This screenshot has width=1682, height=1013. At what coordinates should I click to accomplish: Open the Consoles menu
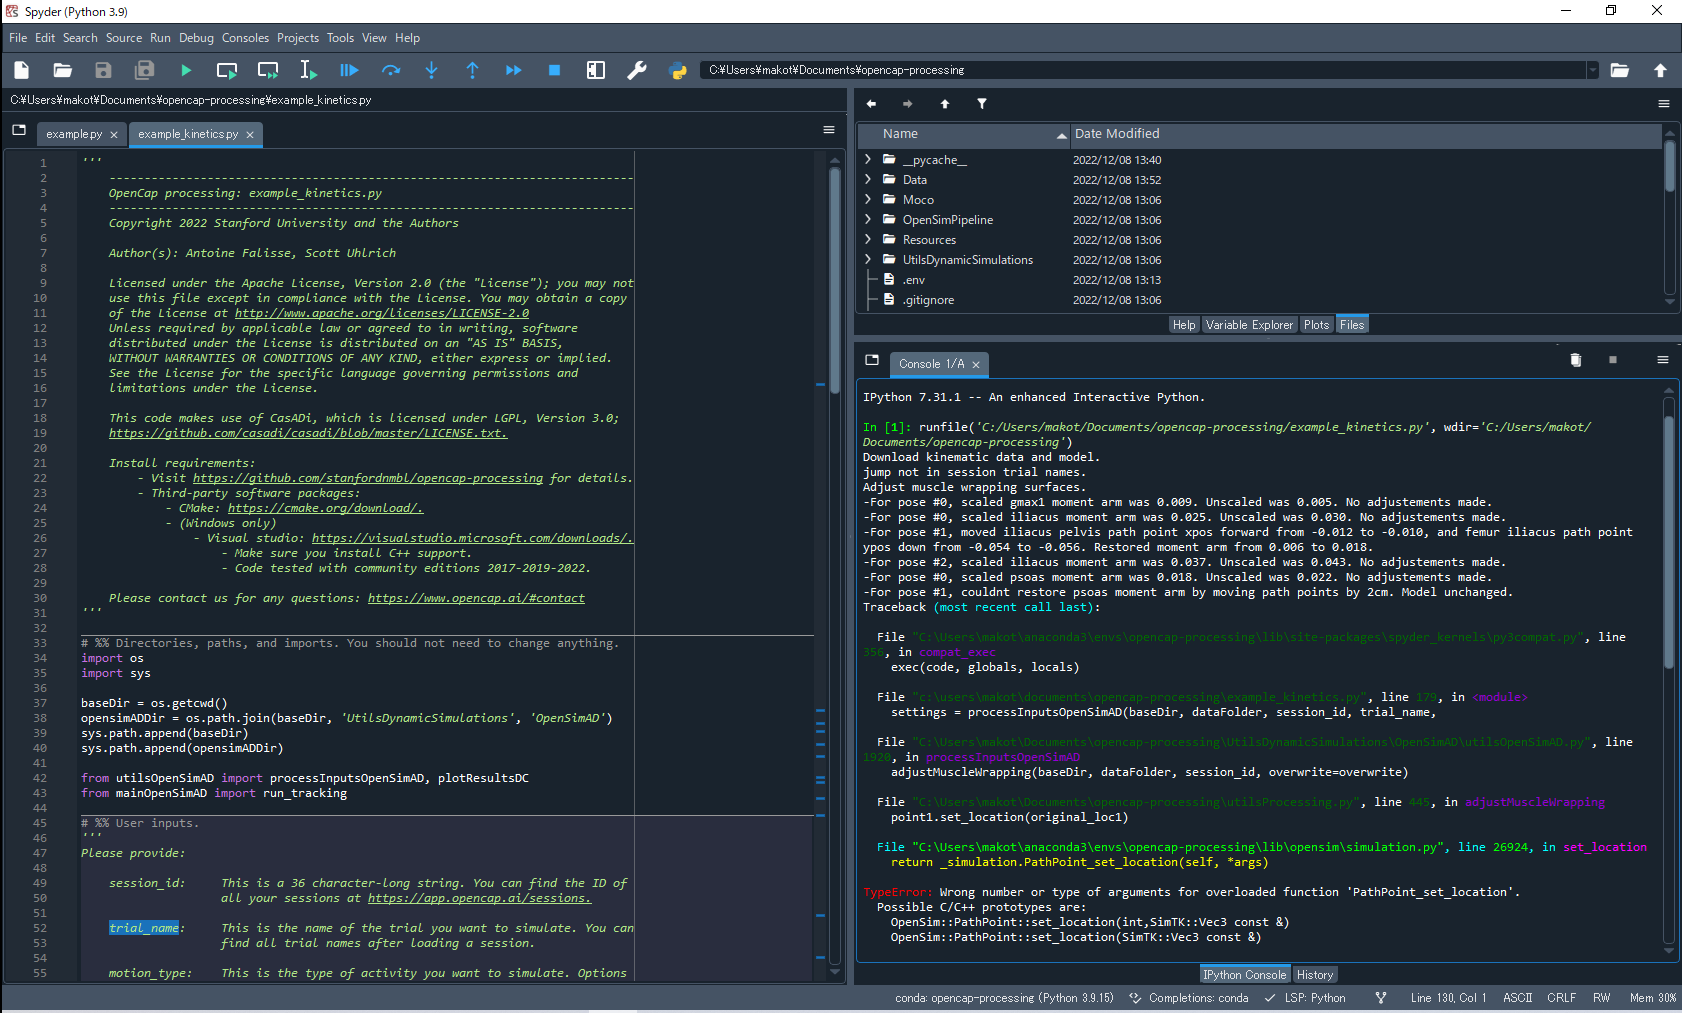pyautogui.click(x=245, y=38)
